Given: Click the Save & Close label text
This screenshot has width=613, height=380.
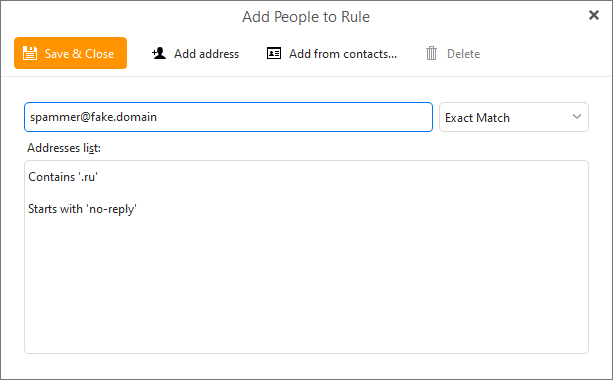Looking at the screenshot, I should pos(79,54).
